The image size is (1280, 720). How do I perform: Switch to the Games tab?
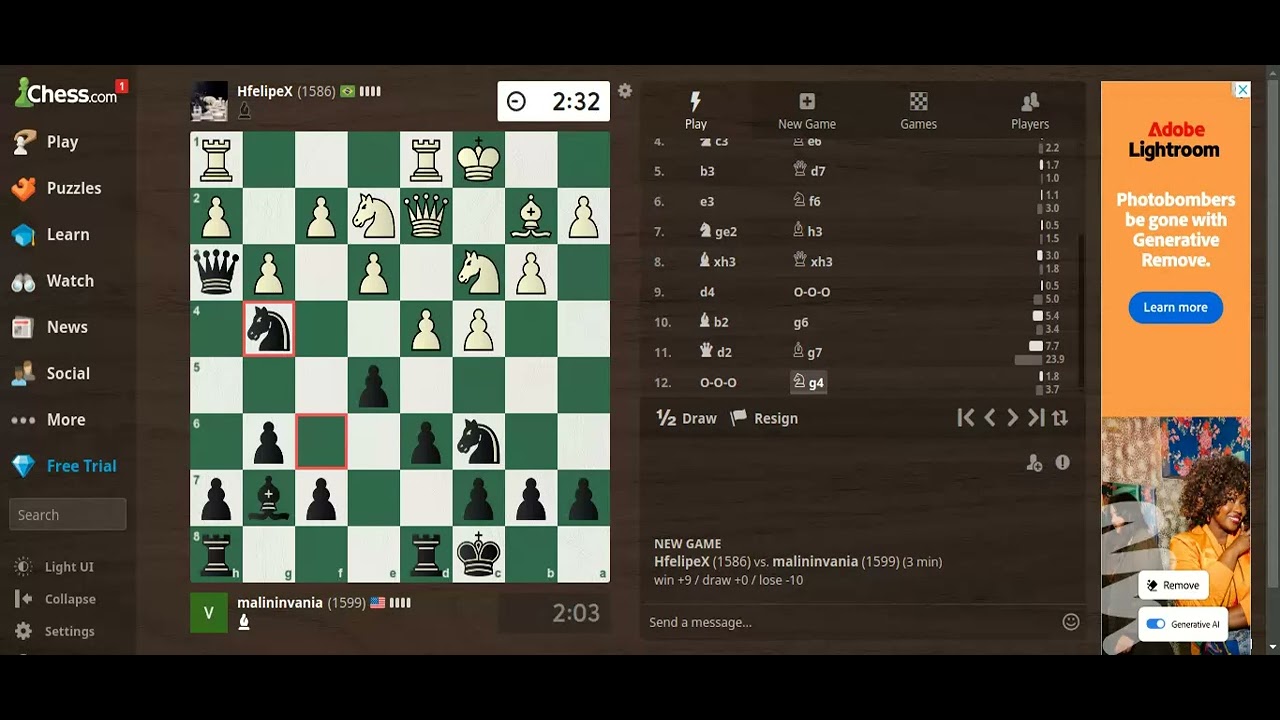pyautogui.click(x=918, y=110)
